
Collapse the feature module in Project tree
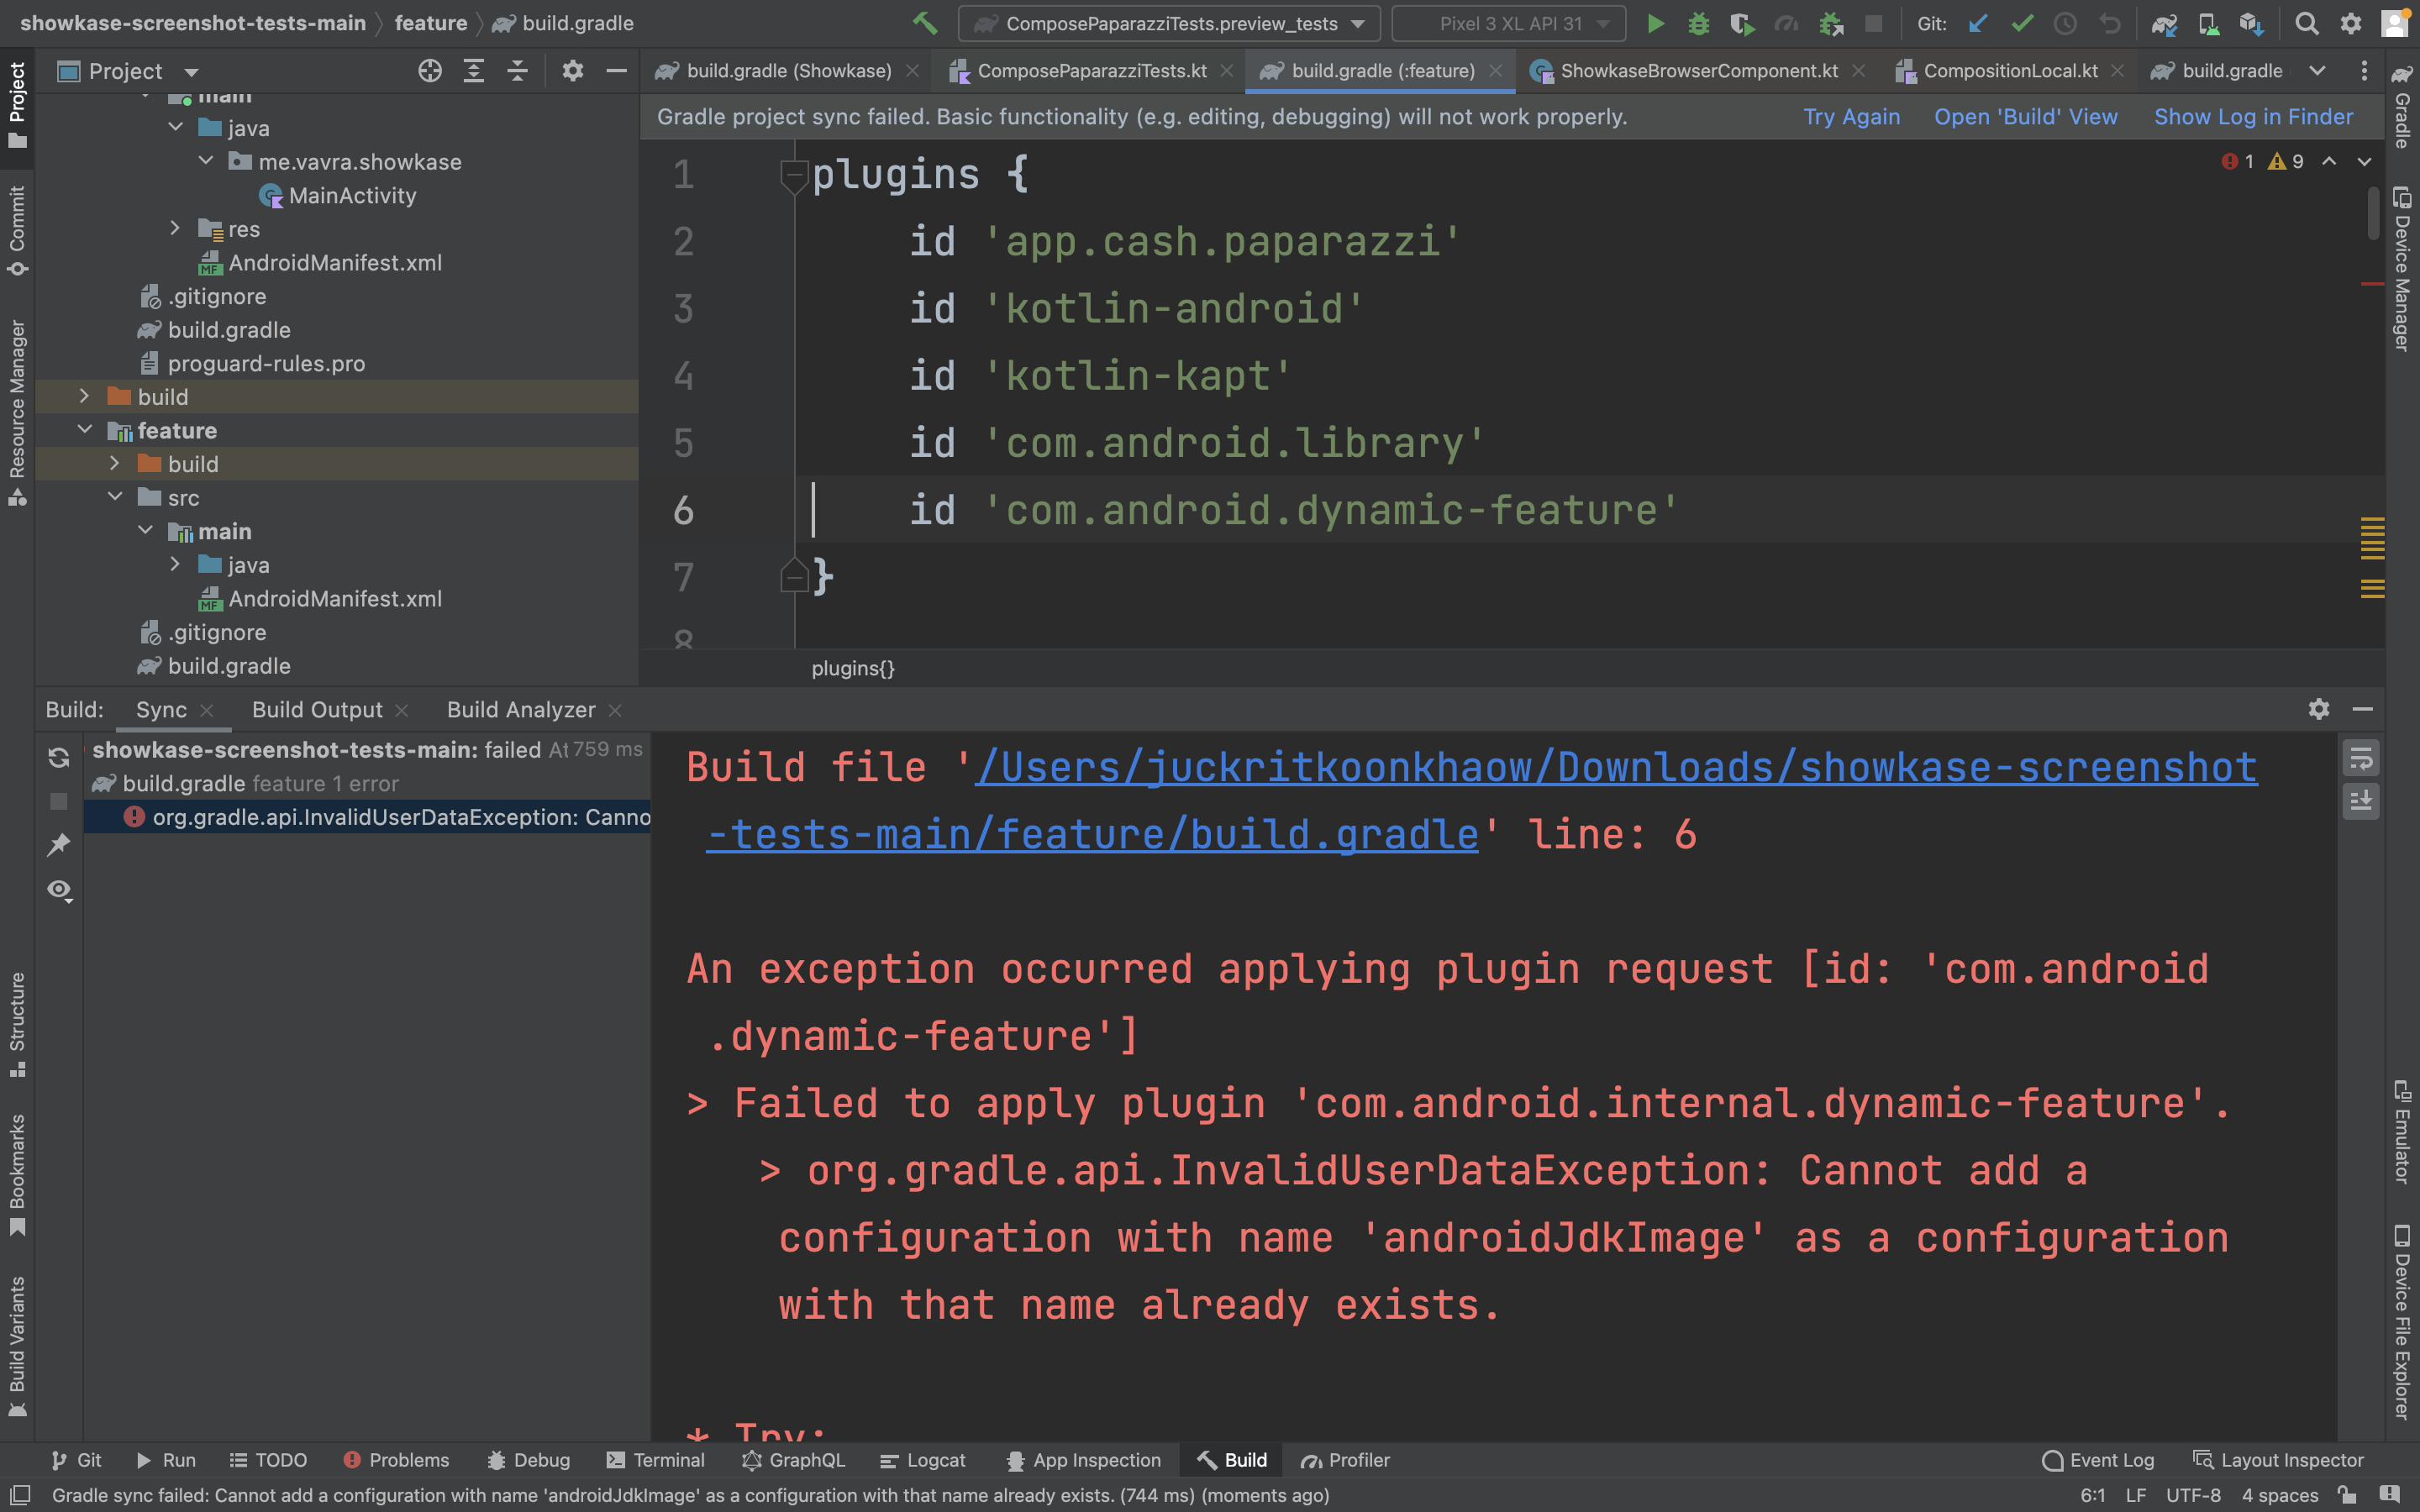(x=85, y=430)
